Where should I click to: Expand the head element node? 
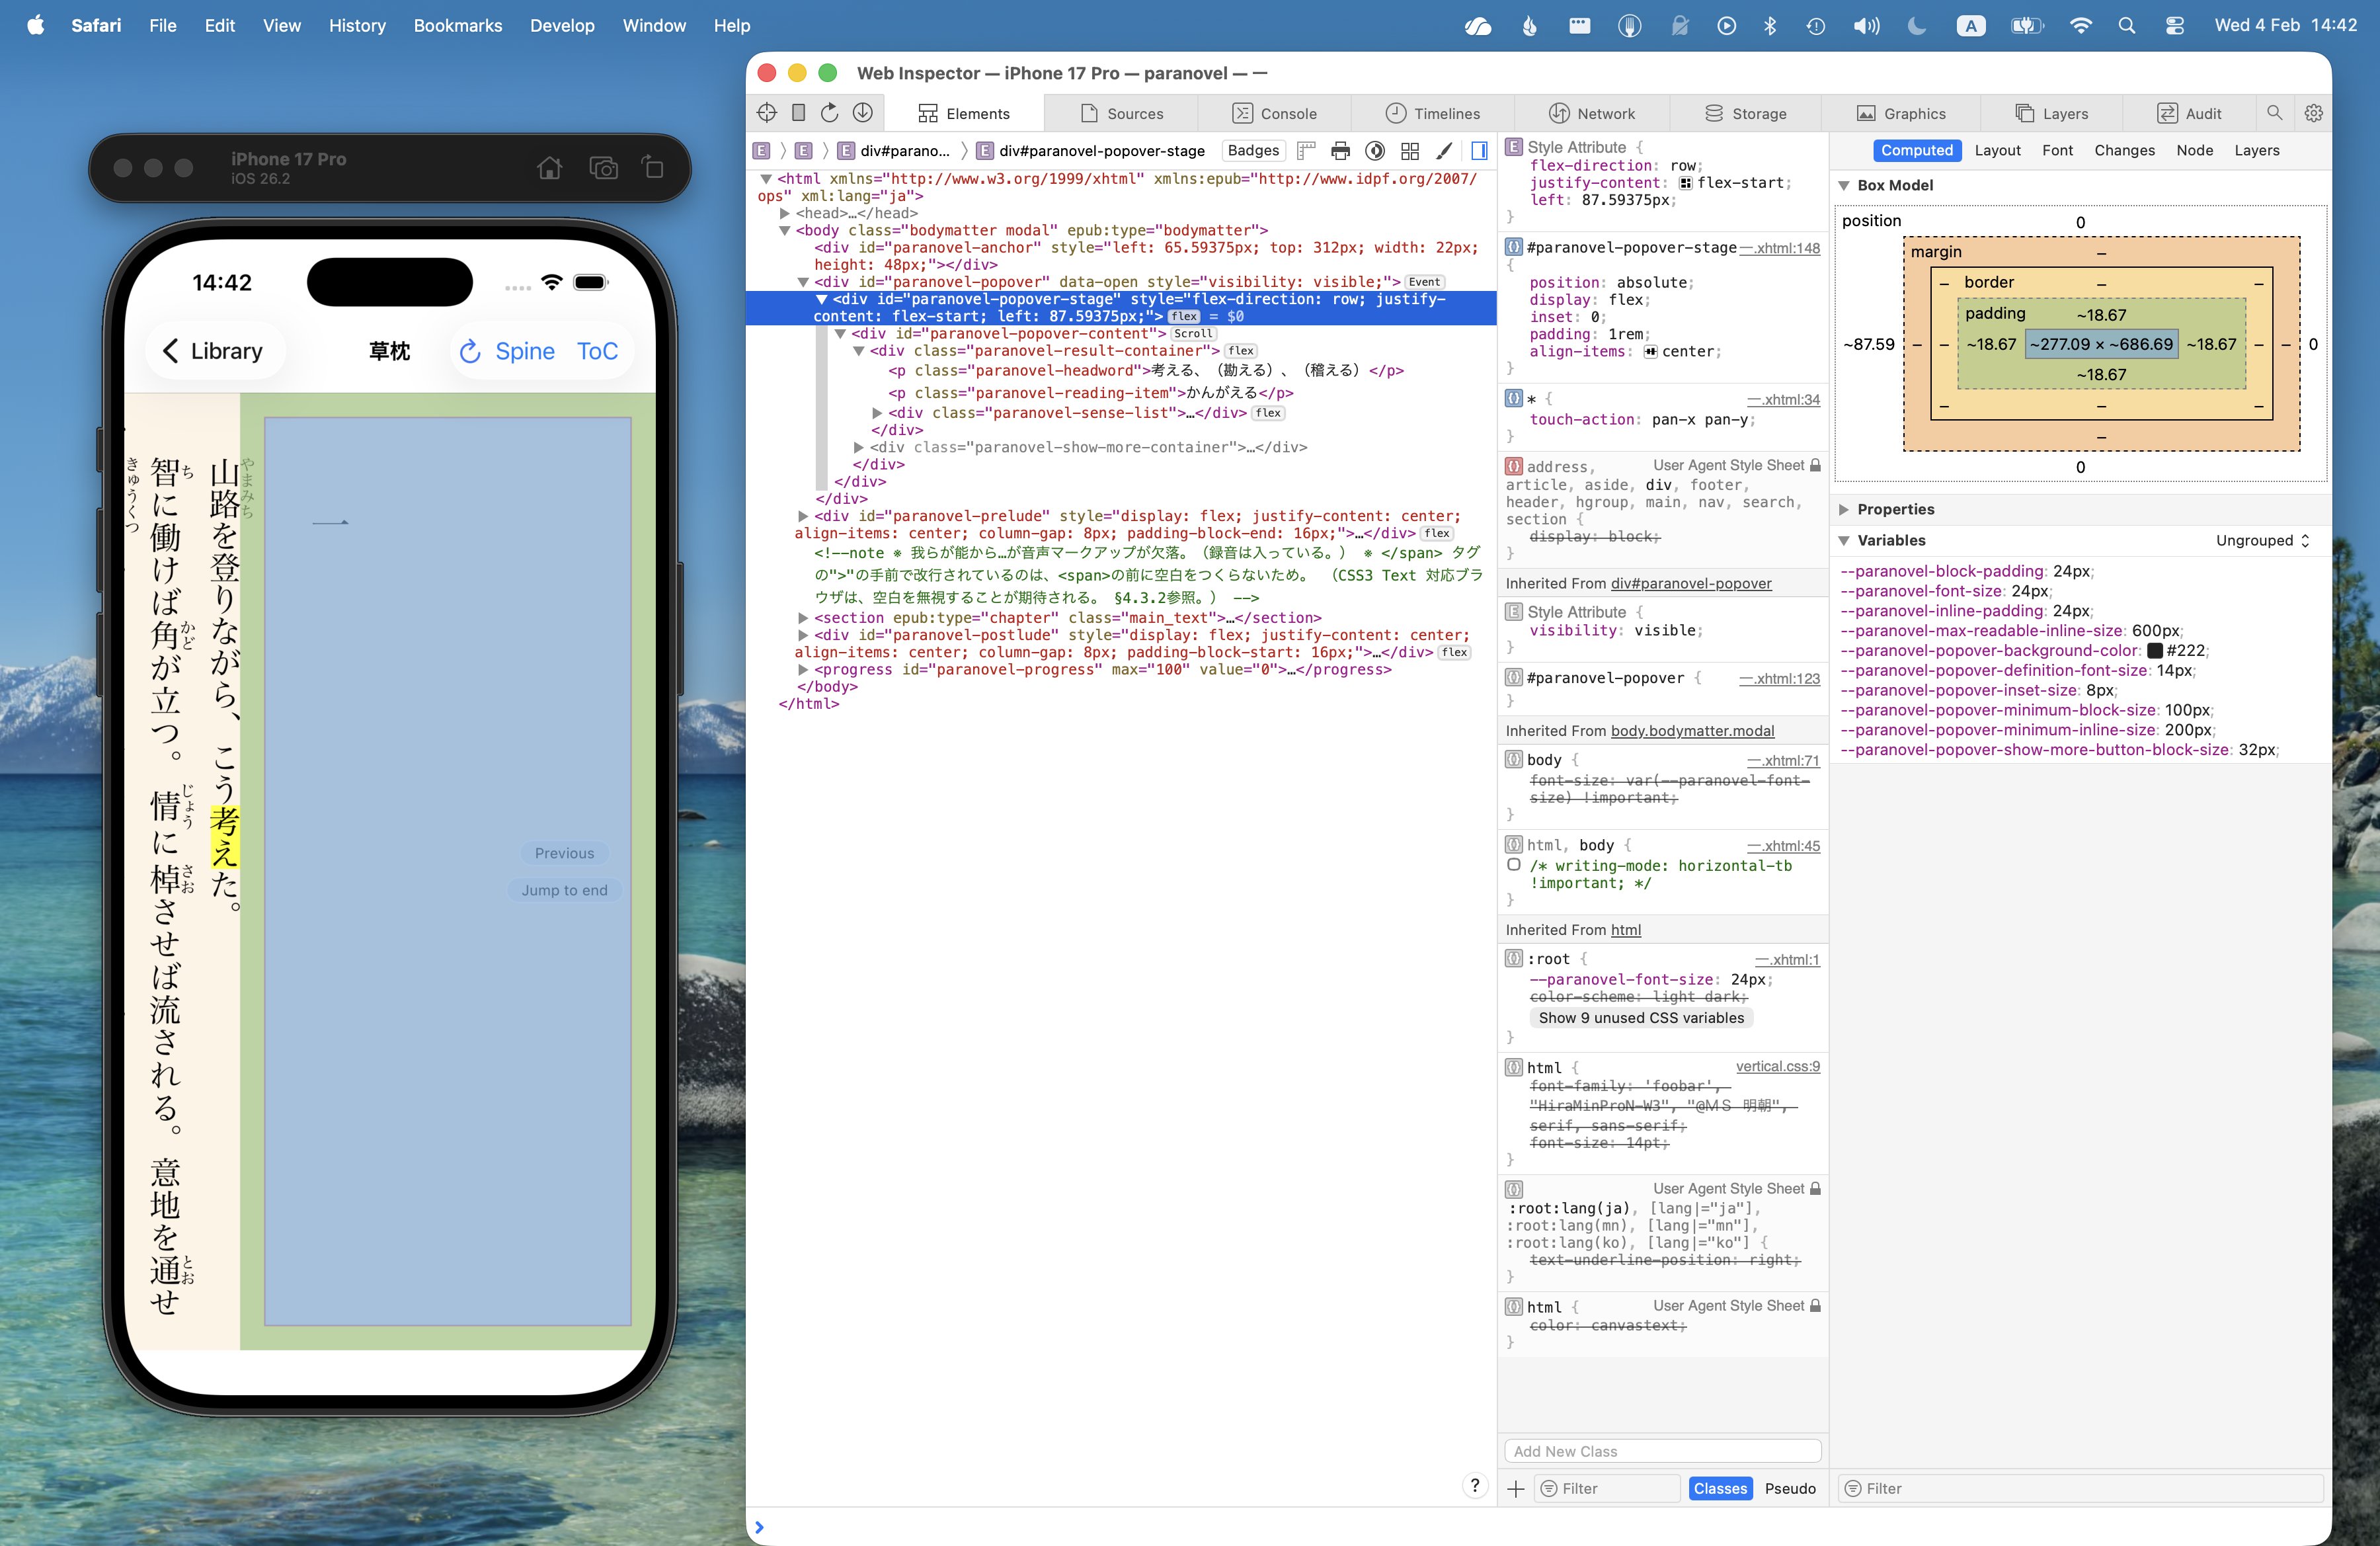pyautogui.click(x=785, y=213)
